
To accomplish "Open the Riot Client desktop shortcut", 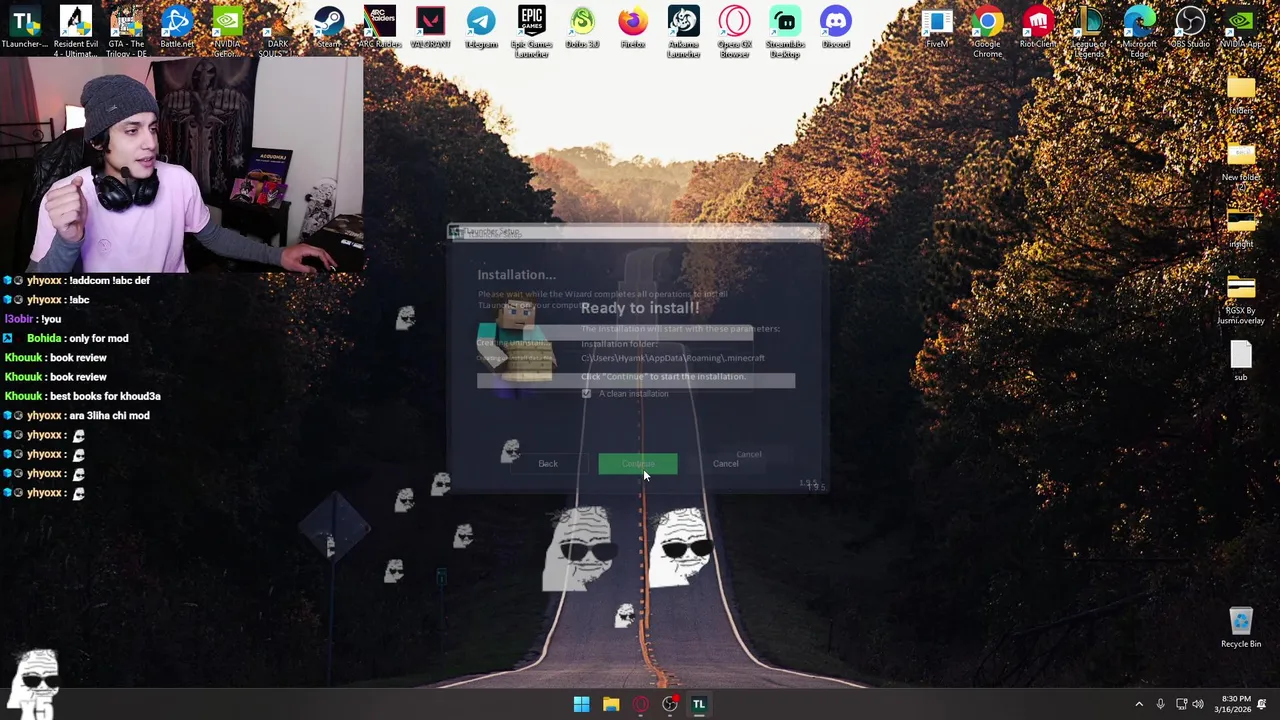I will [1038, 27].
